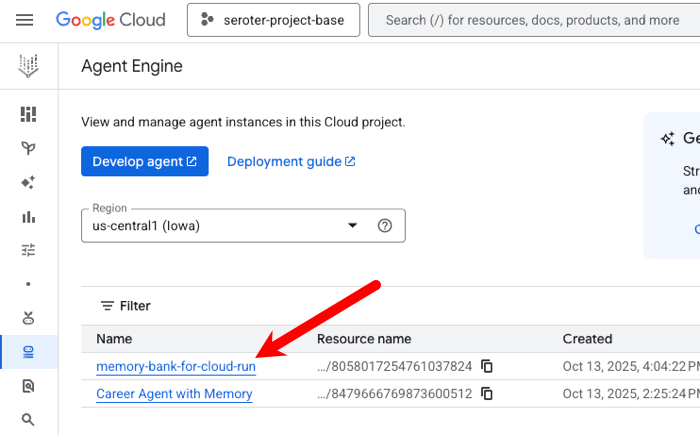Click the Region help question mark icon

pos(384,225)
